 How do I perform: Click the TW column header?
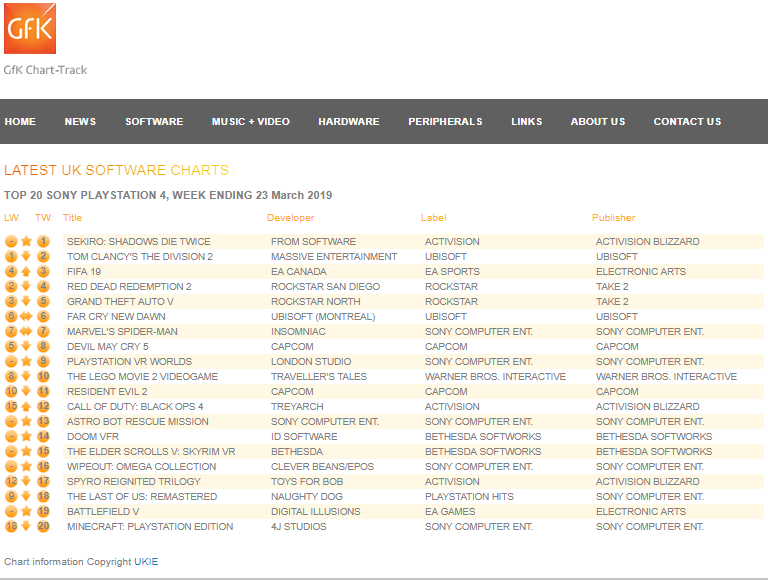[43, 218]
